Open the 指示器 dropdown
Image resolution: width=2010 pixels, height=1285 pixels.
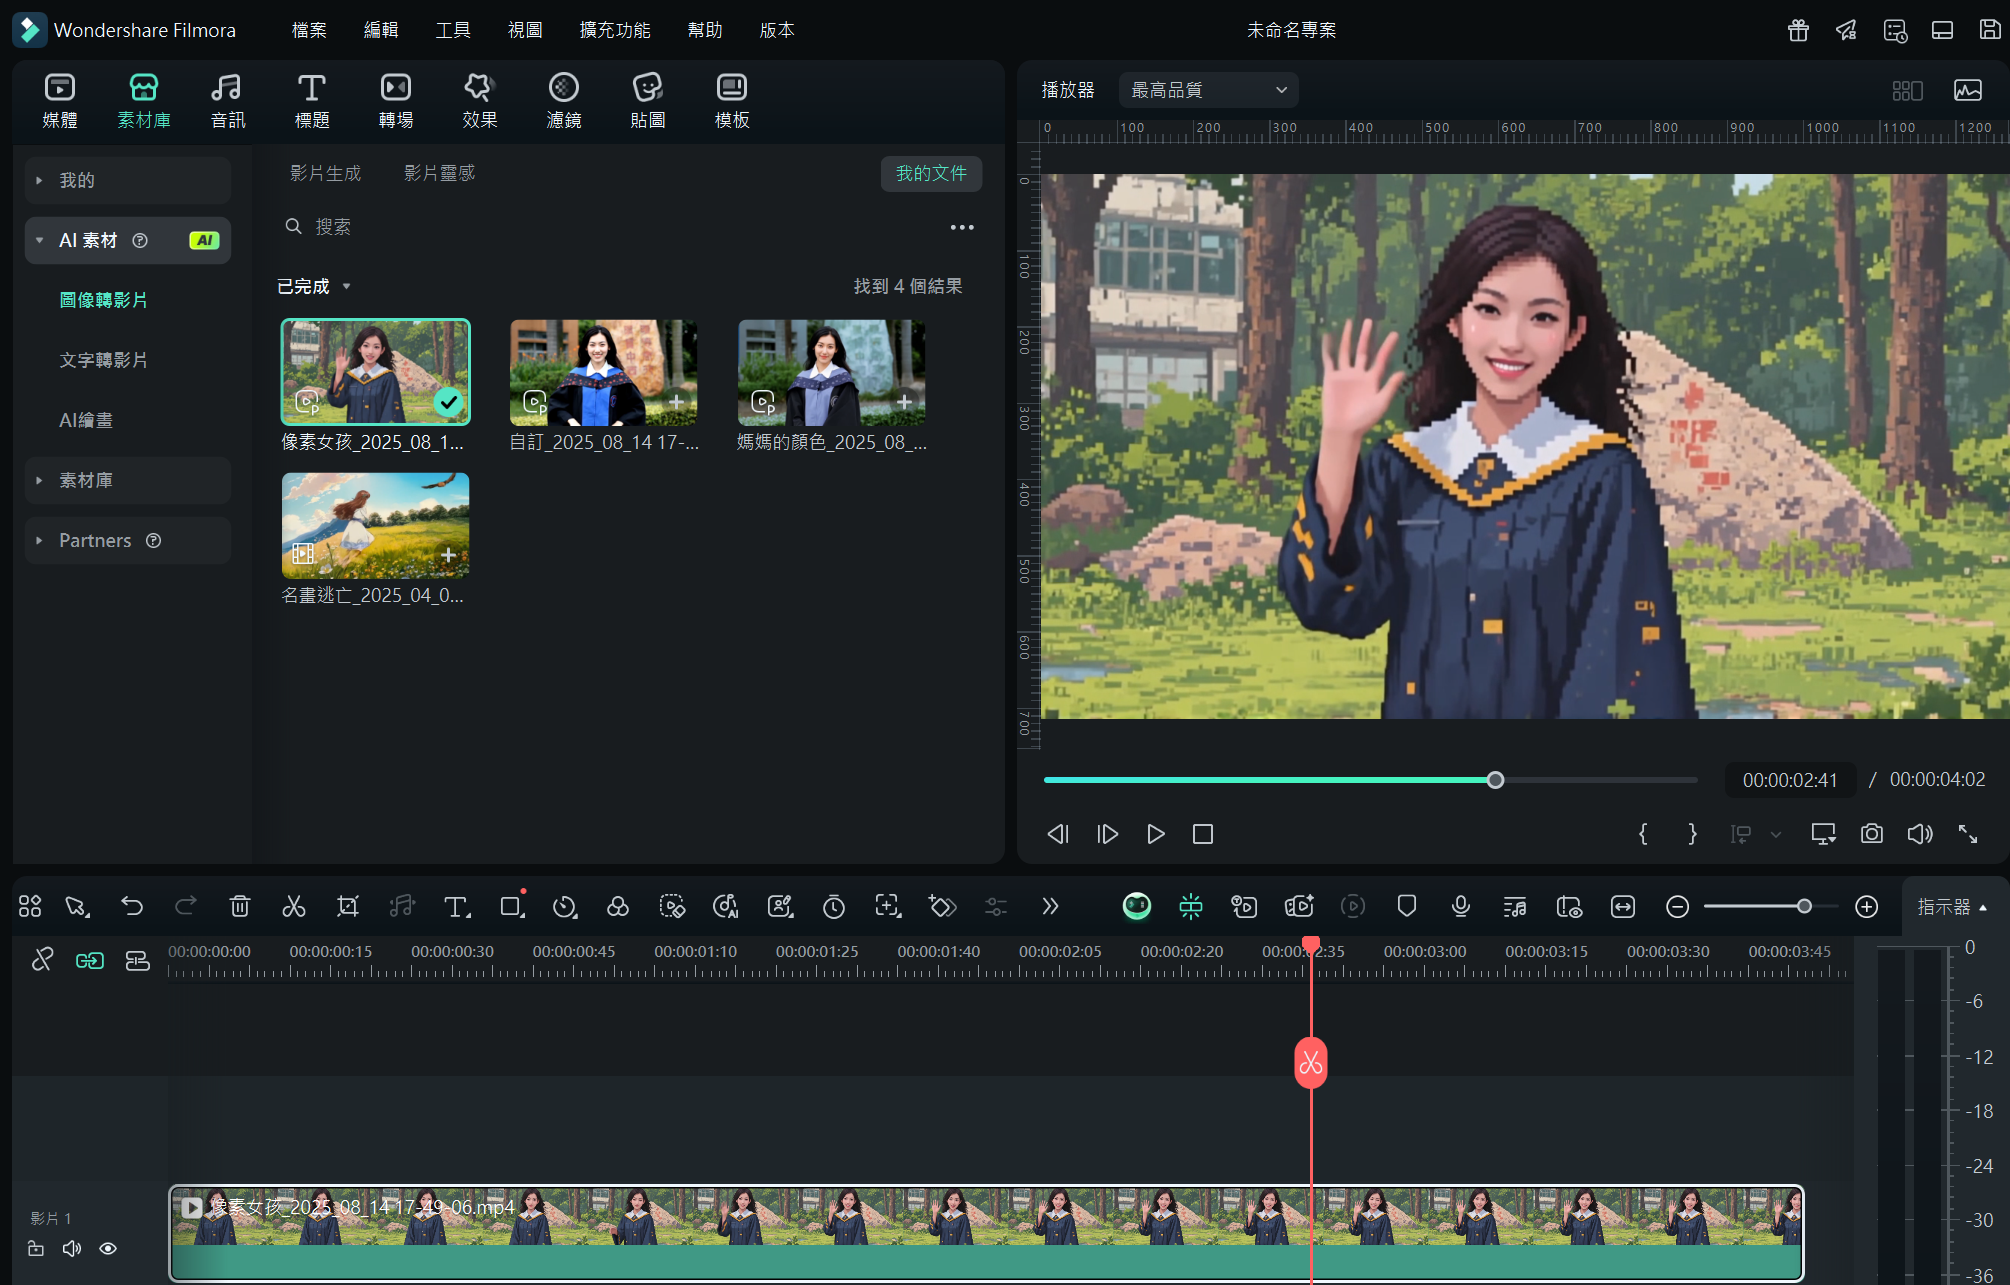[1952, 907]
